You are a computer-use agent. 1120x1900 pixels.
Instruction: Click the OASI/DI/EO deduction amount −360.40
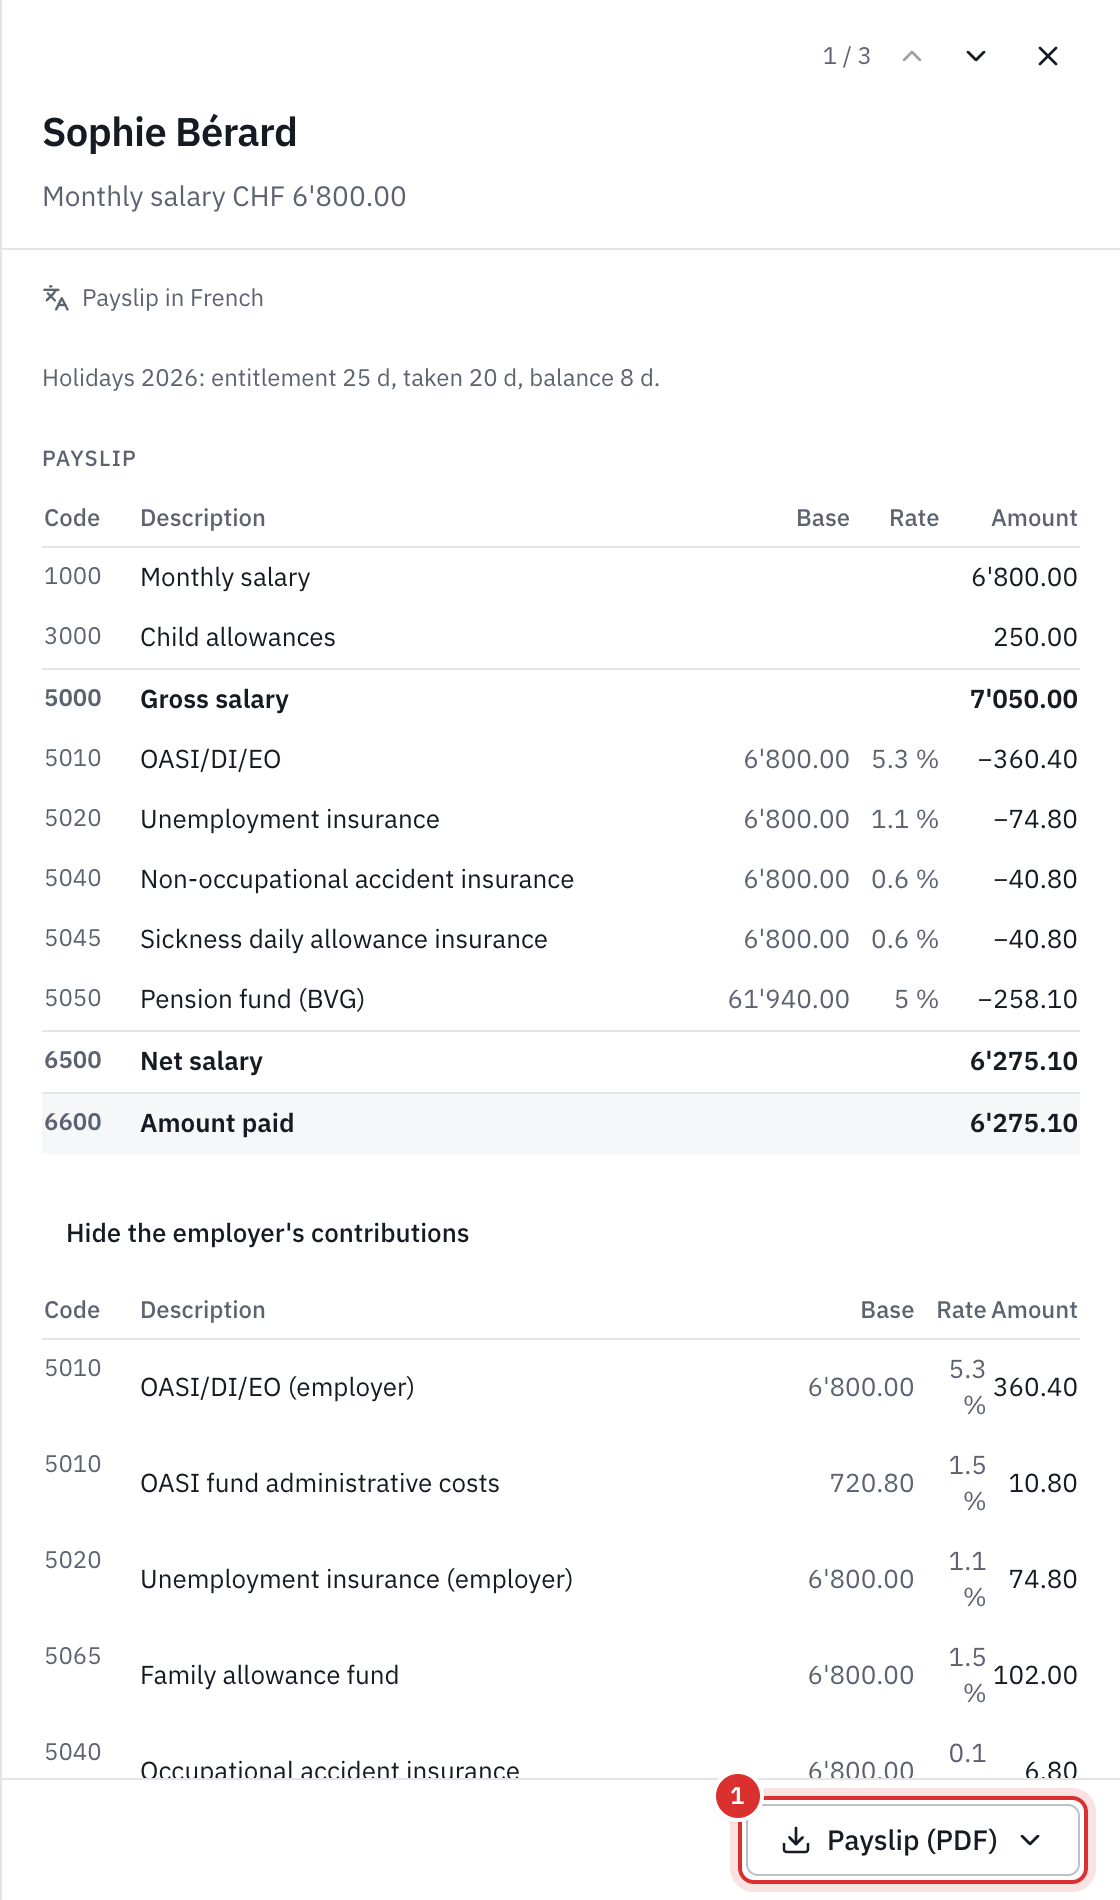click(x=1027, y=759)
